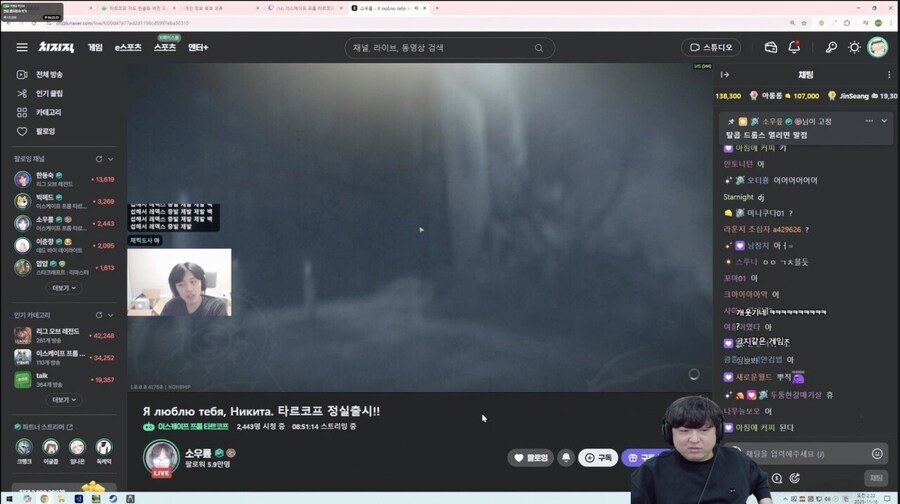Screen dimensions: 900x504
Task: Open 한동숙 channel in following list
Action: point(64,179)
